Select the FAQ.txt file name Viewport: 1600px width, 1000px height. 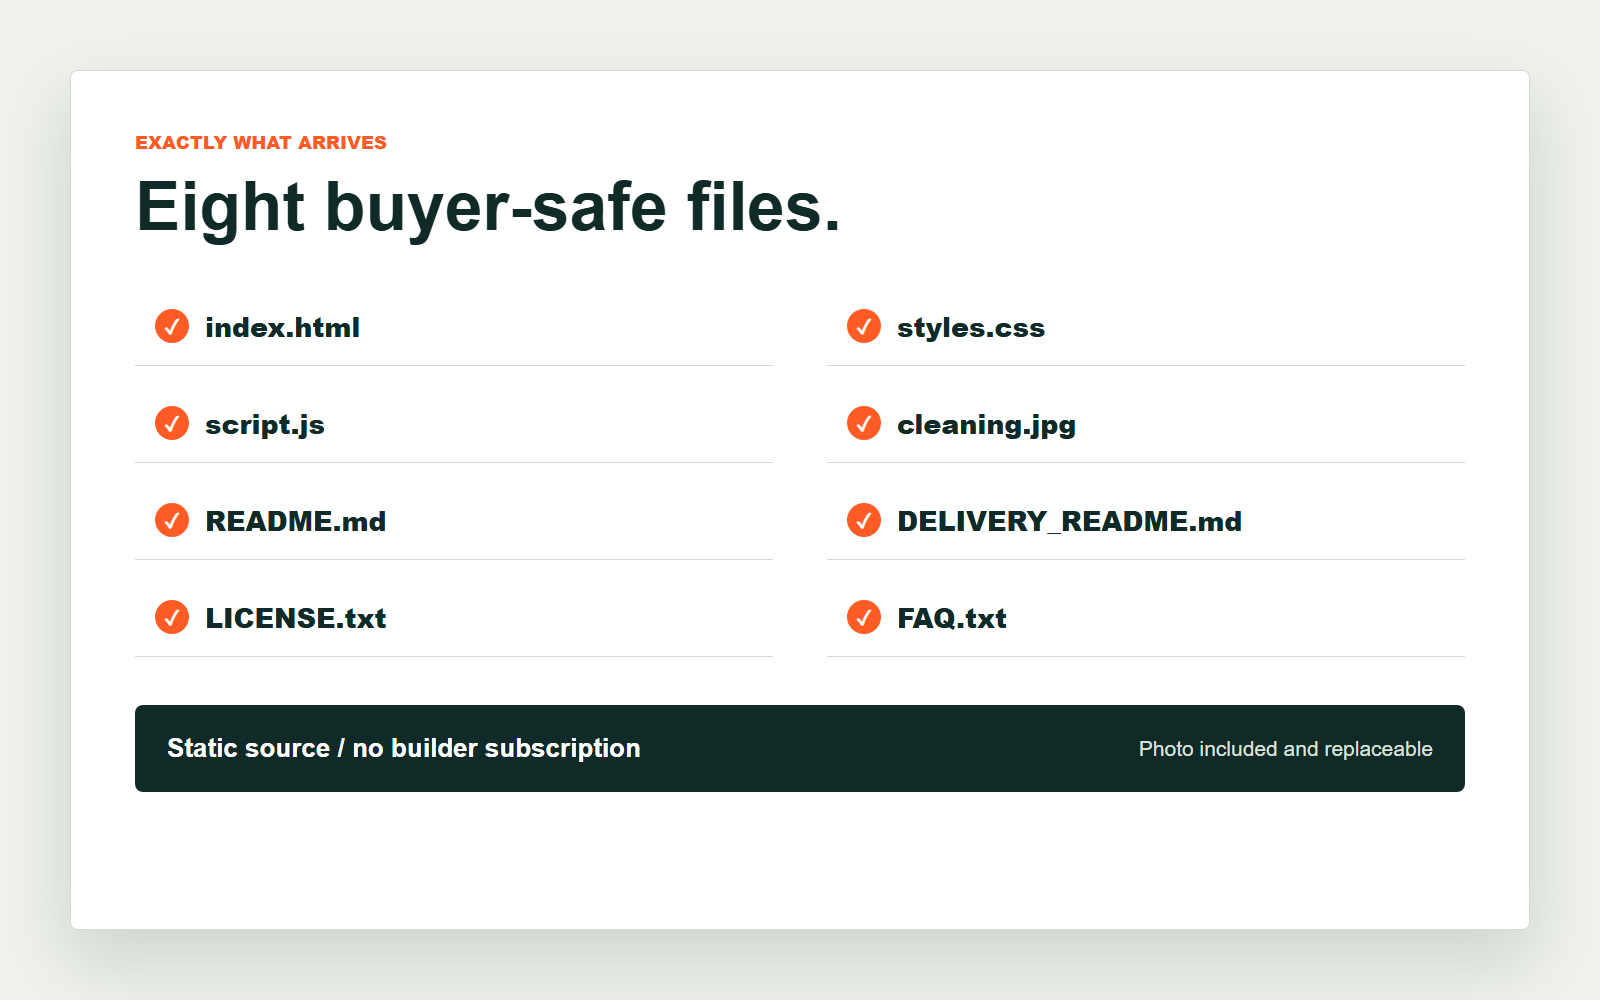[x=952, y=618]
